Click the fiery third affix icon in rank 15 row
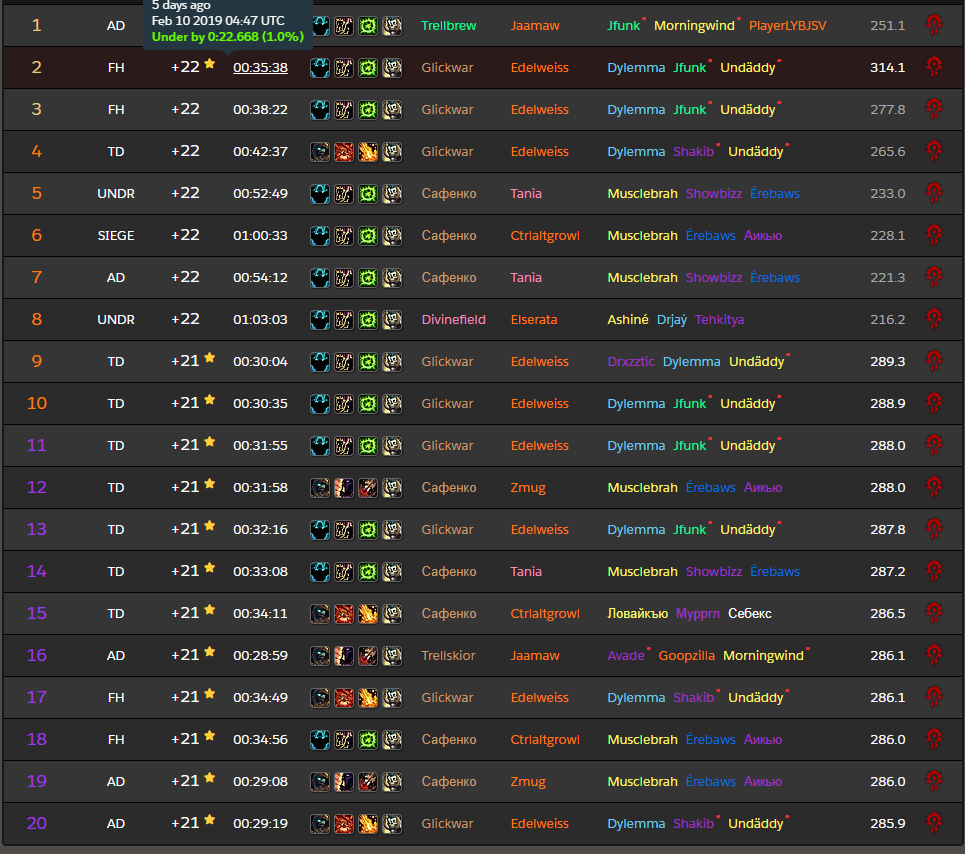 (x=368, y=613)
